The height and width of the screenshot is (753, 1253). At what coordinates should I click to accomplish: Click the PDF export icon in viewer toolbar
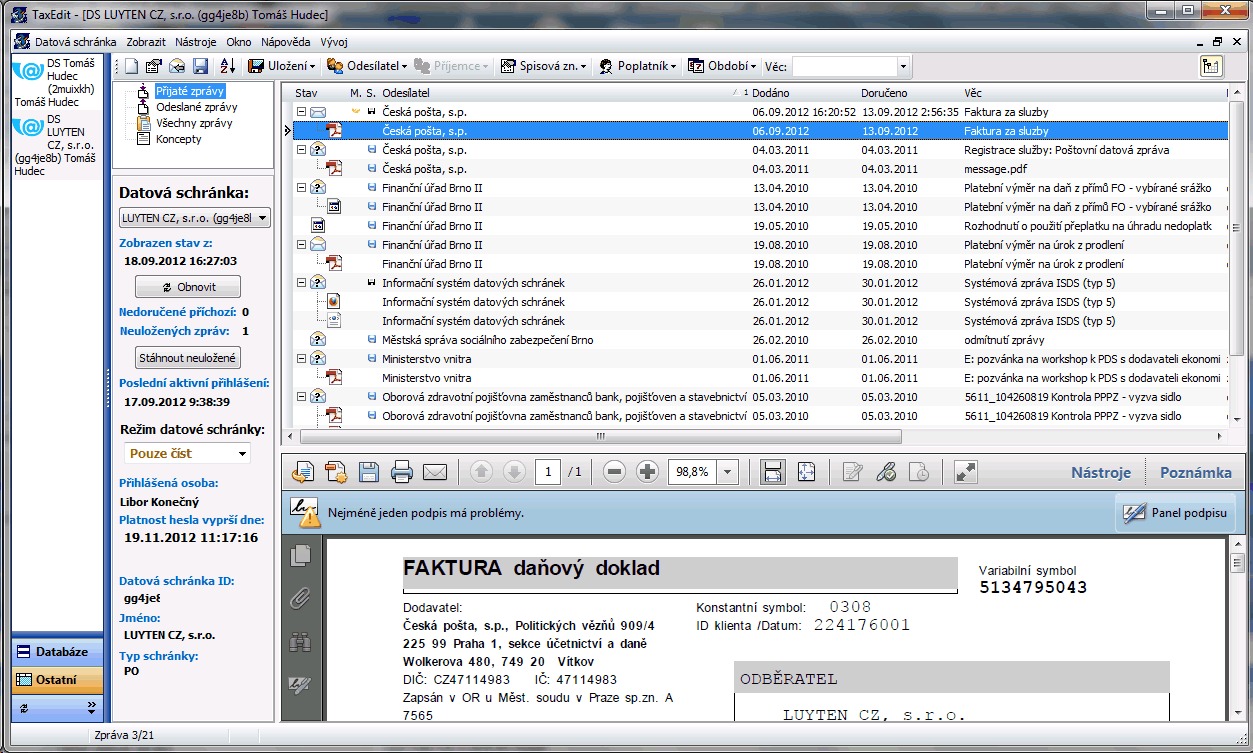304,472
